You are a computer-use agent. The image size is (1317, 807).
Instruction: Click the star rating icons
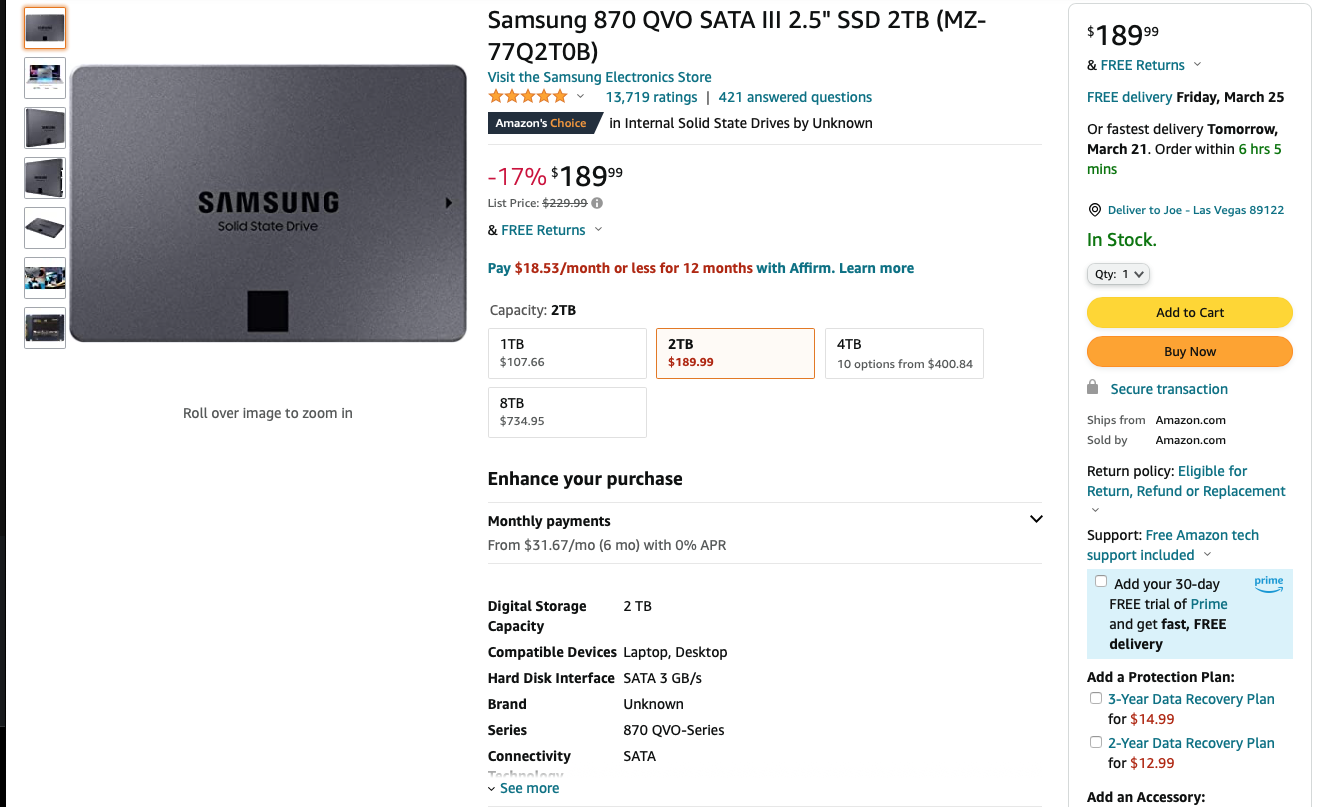tap(527, 97)
